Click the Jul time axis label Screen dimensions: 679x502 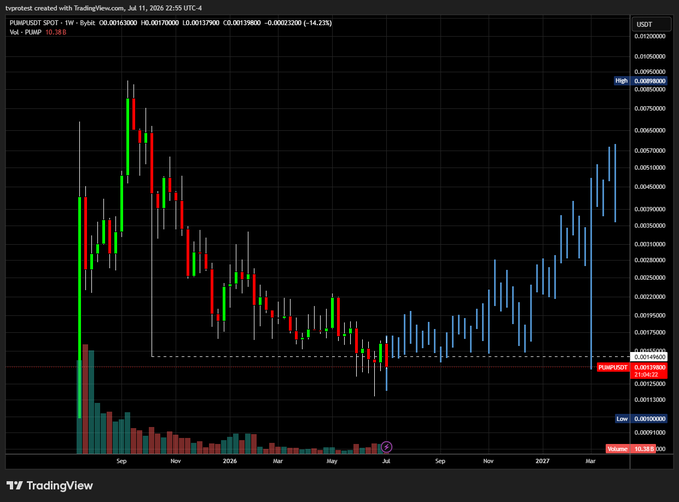tap(386, 461)
